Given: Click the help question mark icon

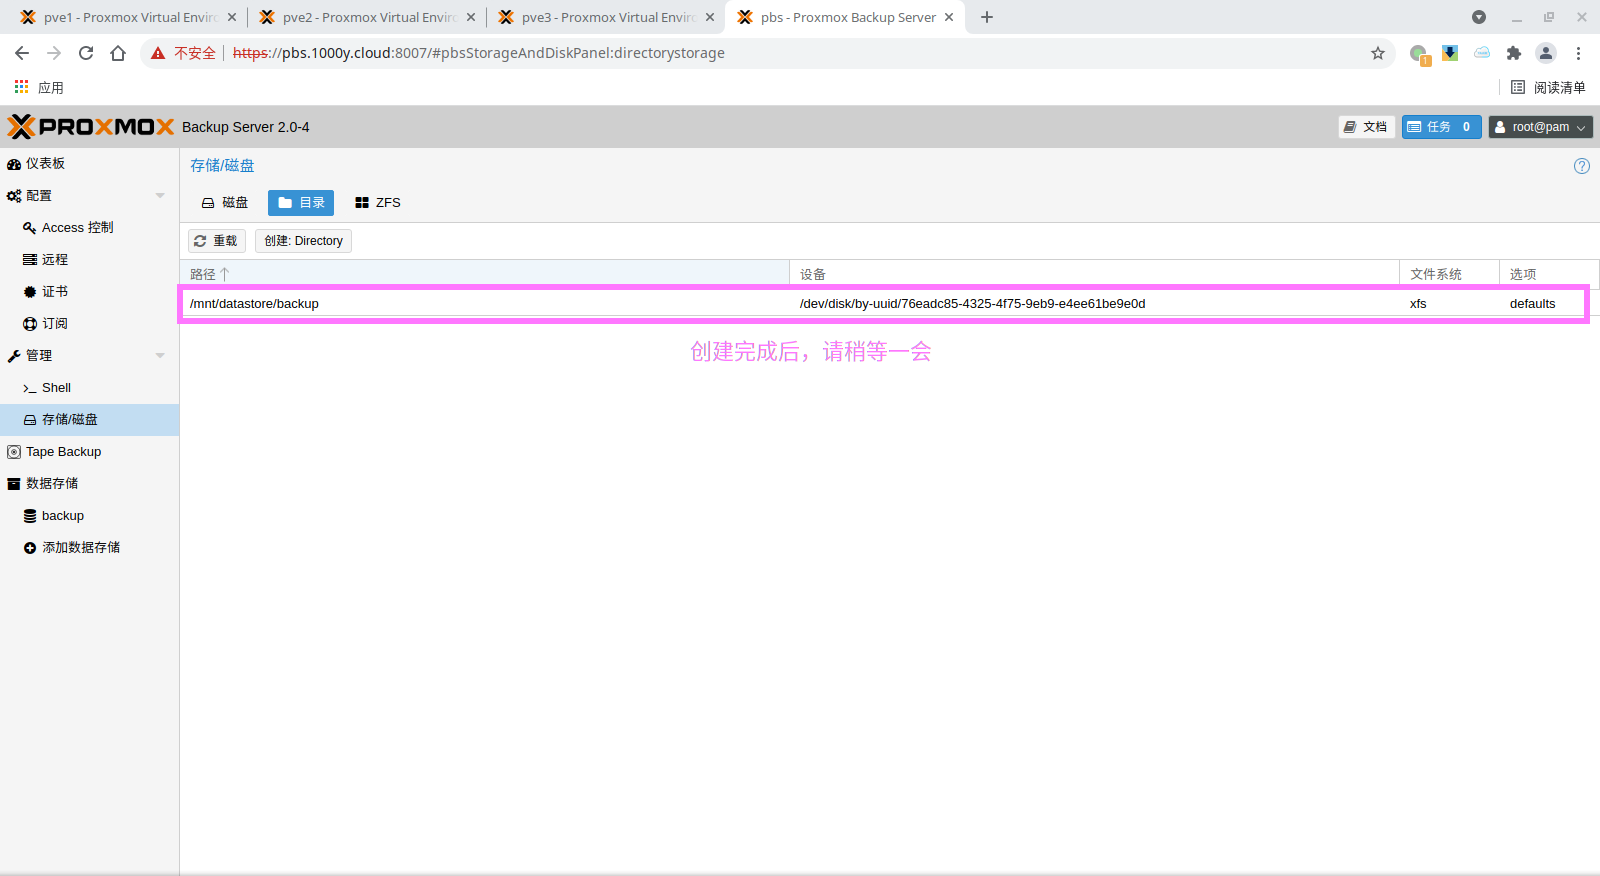Looking at the screenshot, I should 1581,166.
